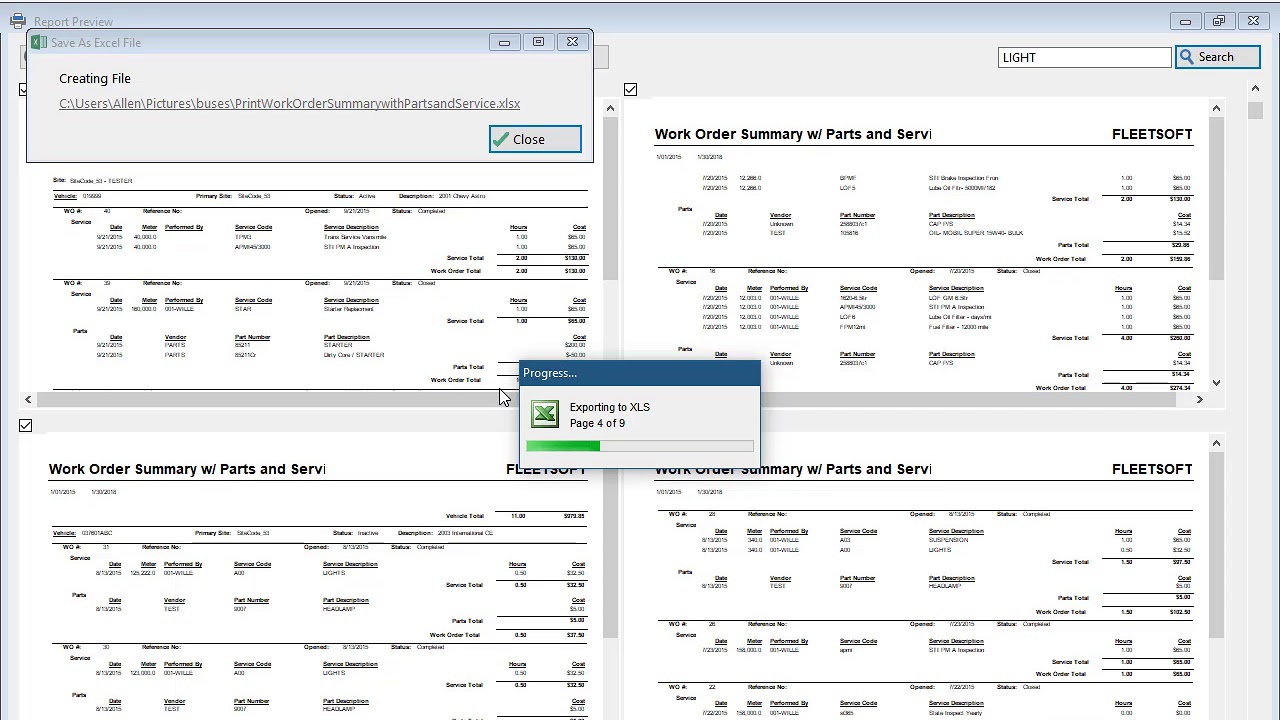Click the printer icon in Report Preview title

[x=17, y=21]
